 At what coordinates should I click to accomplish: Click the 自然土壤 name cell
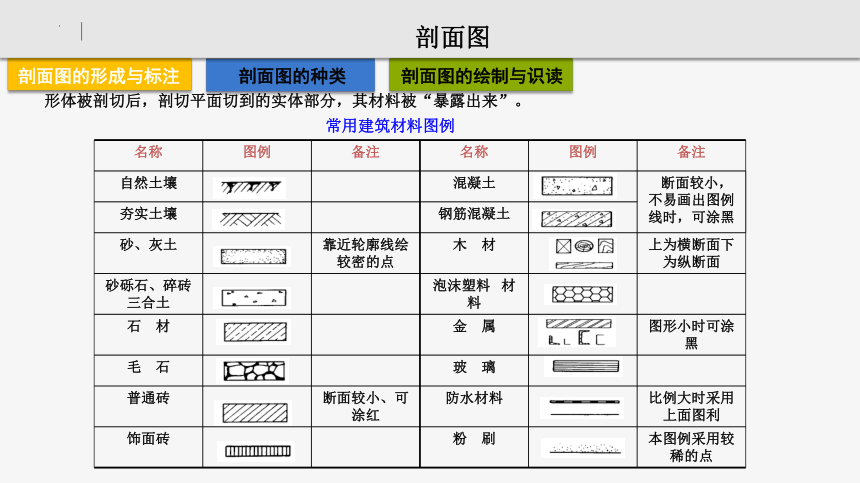tap(149, 186)
